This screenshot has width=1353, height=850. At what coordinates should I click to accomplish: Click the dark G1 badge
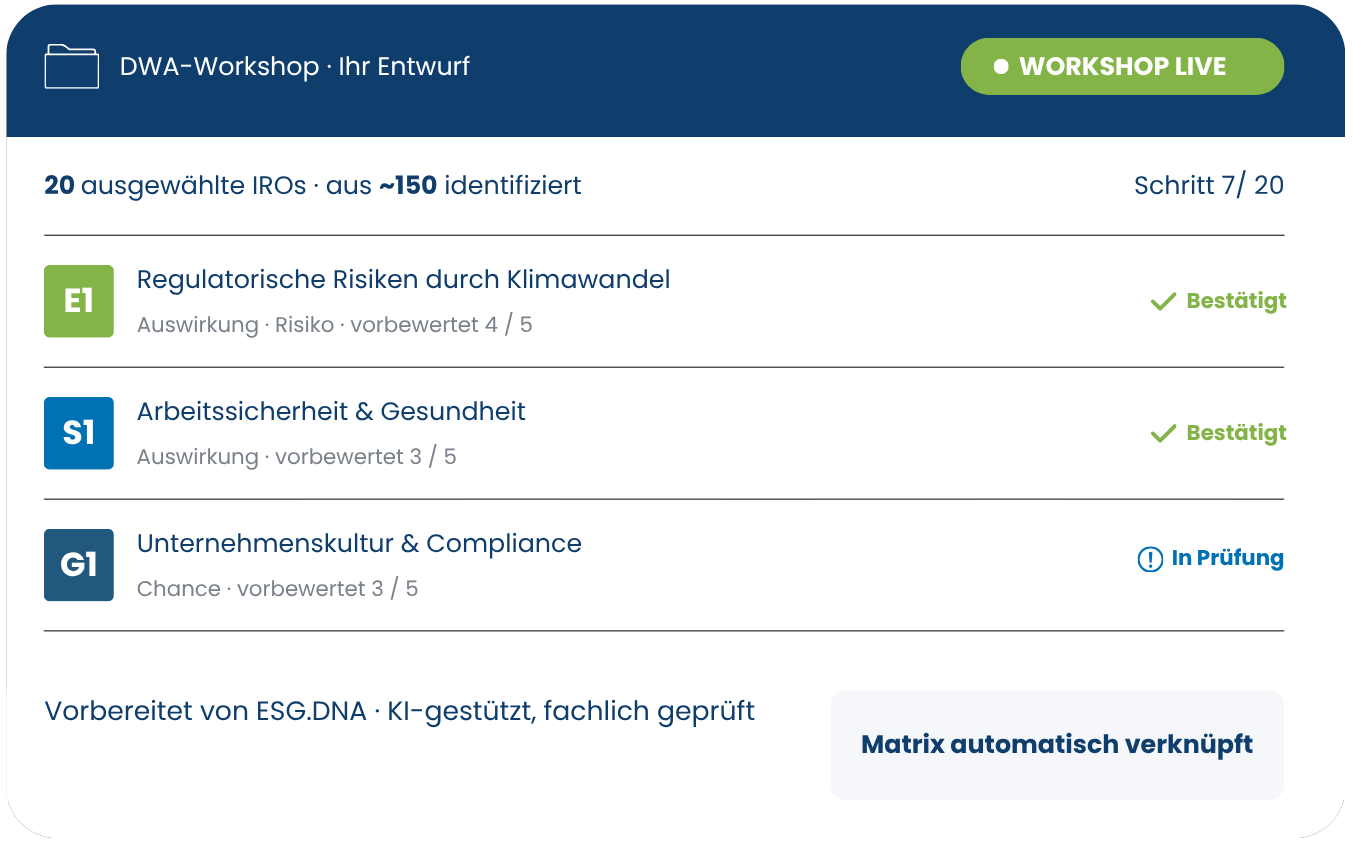click(x=79, y=565)
